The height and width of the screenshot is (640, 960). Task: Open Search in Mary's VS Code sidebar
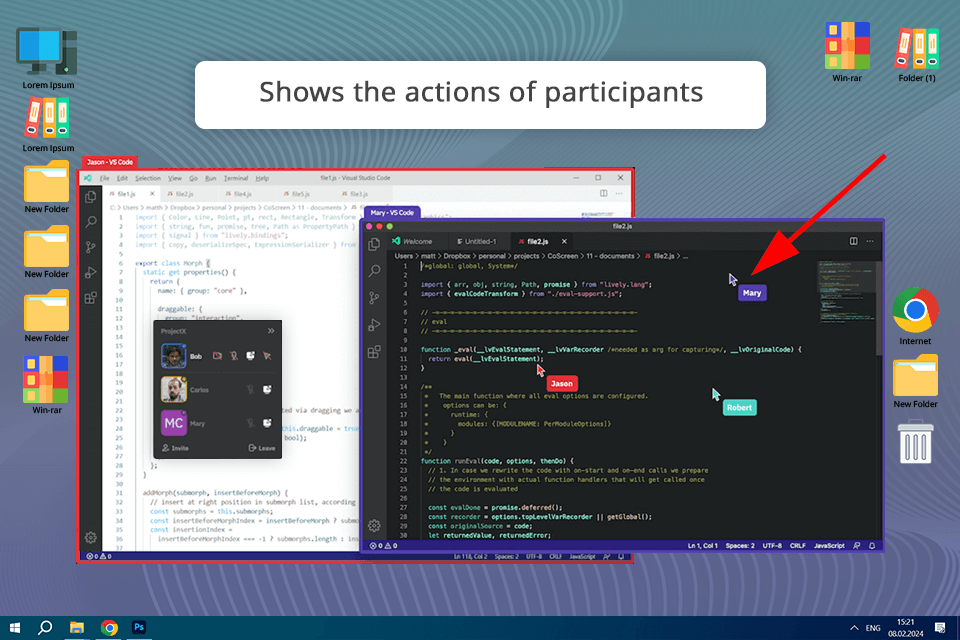(374, 271)
